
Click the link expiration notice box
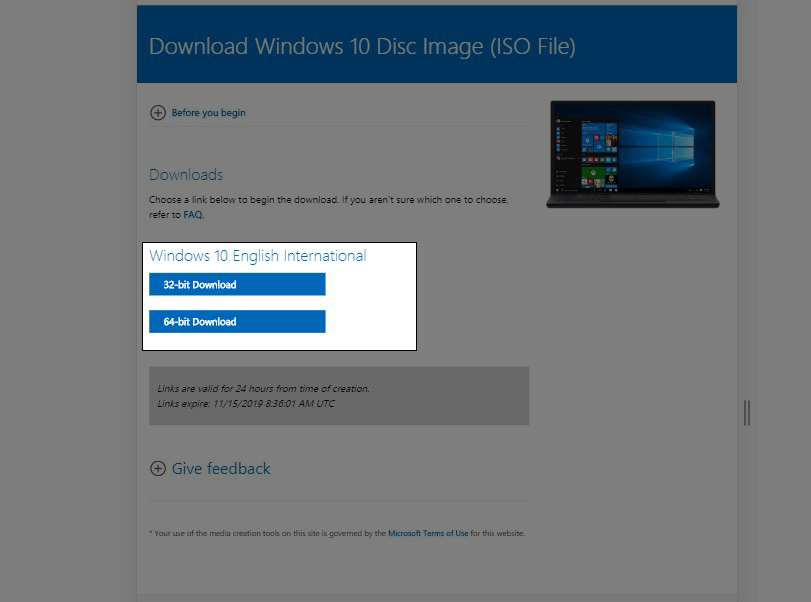(x=338, y=395)
